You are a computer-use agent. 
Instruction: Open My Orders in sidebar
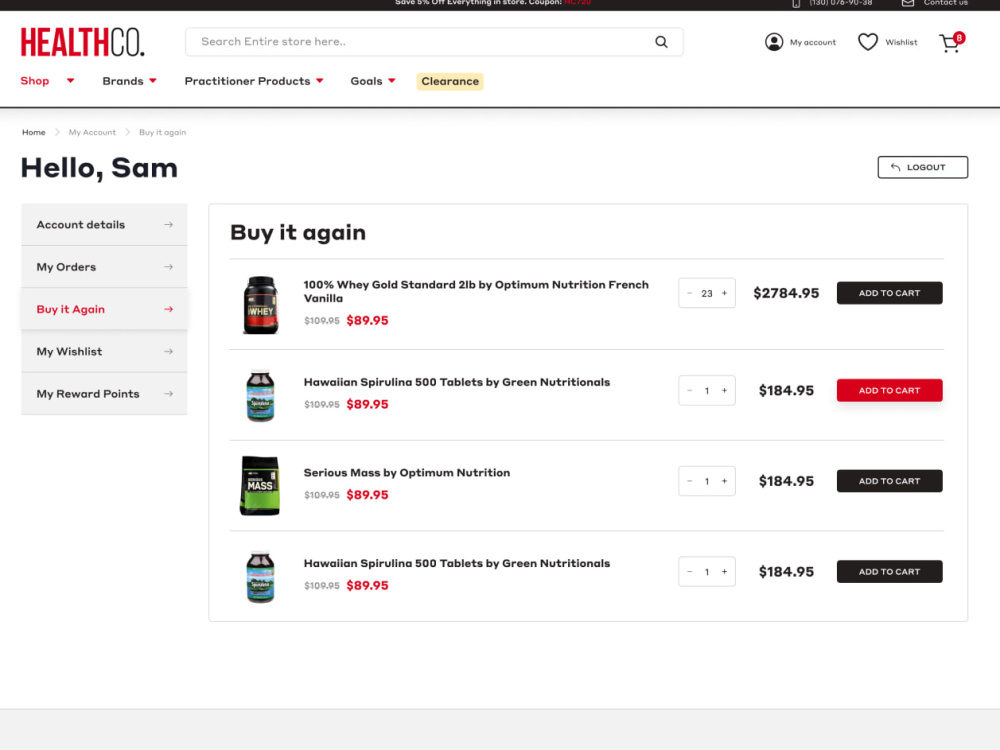tap(104, 267)
